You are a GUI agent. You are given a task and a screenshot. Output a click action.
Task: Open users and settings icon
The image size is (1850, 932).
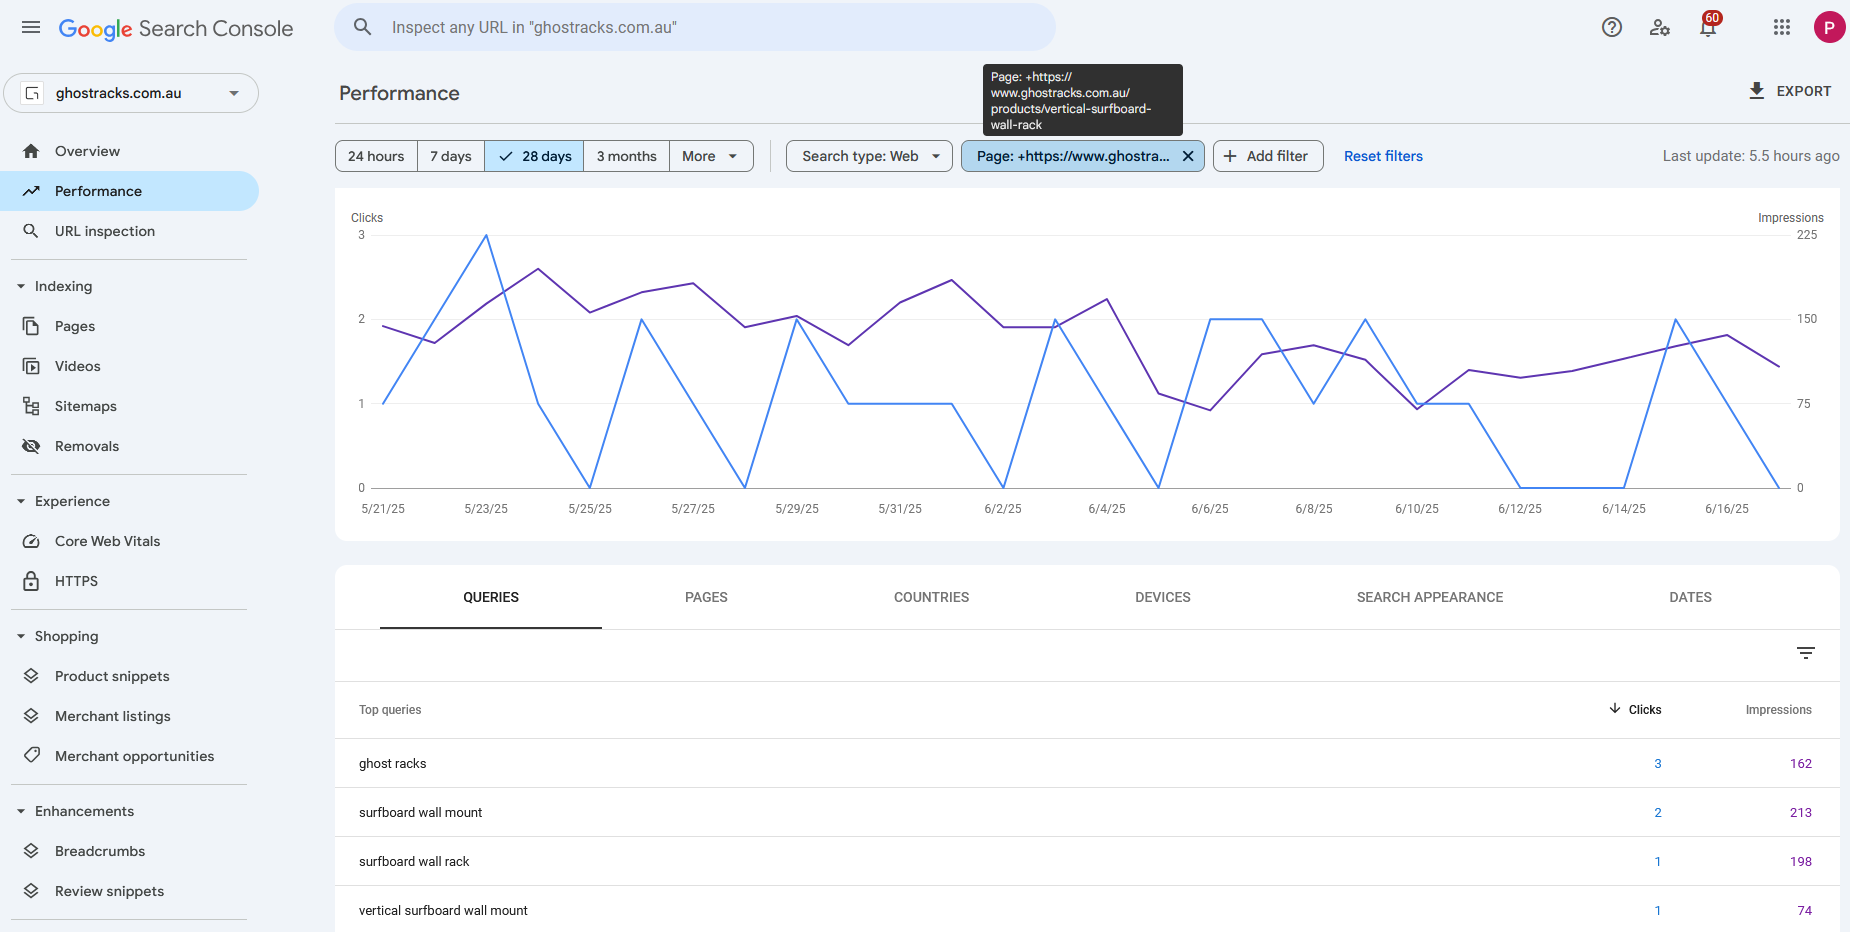point(1660,27)
